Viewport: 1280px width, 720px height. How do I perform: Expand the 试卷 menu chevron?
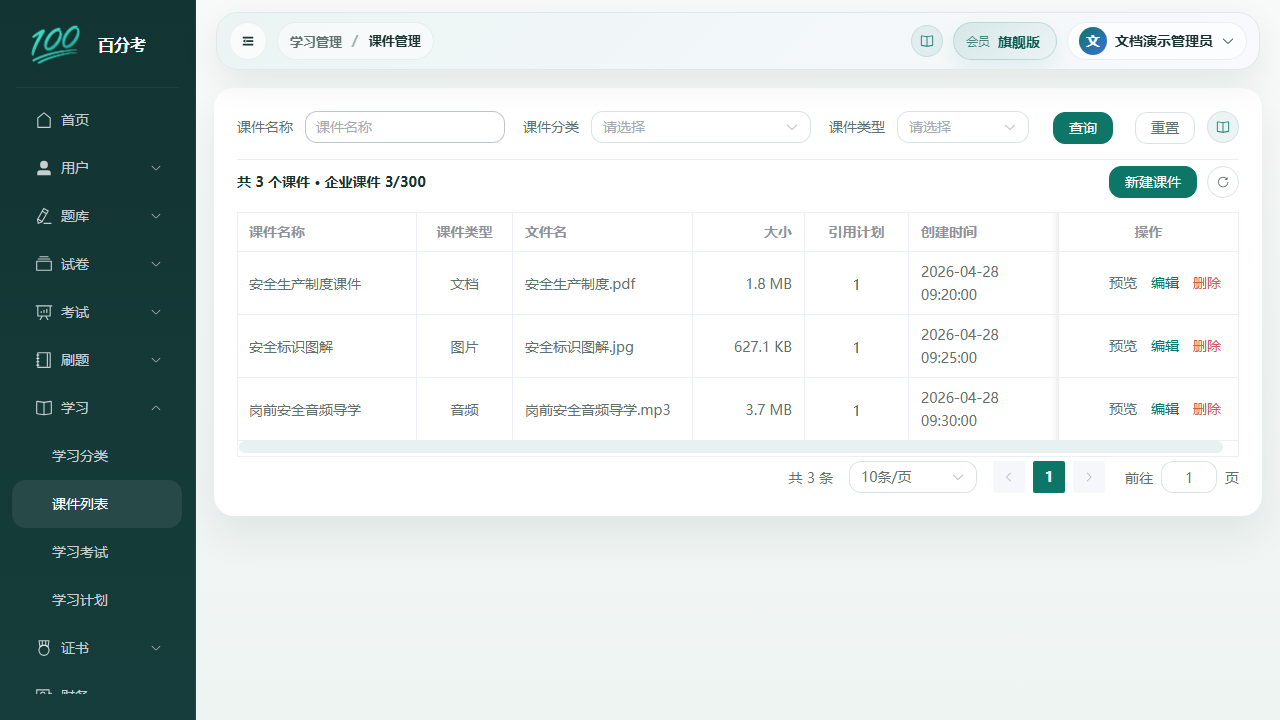156,264
